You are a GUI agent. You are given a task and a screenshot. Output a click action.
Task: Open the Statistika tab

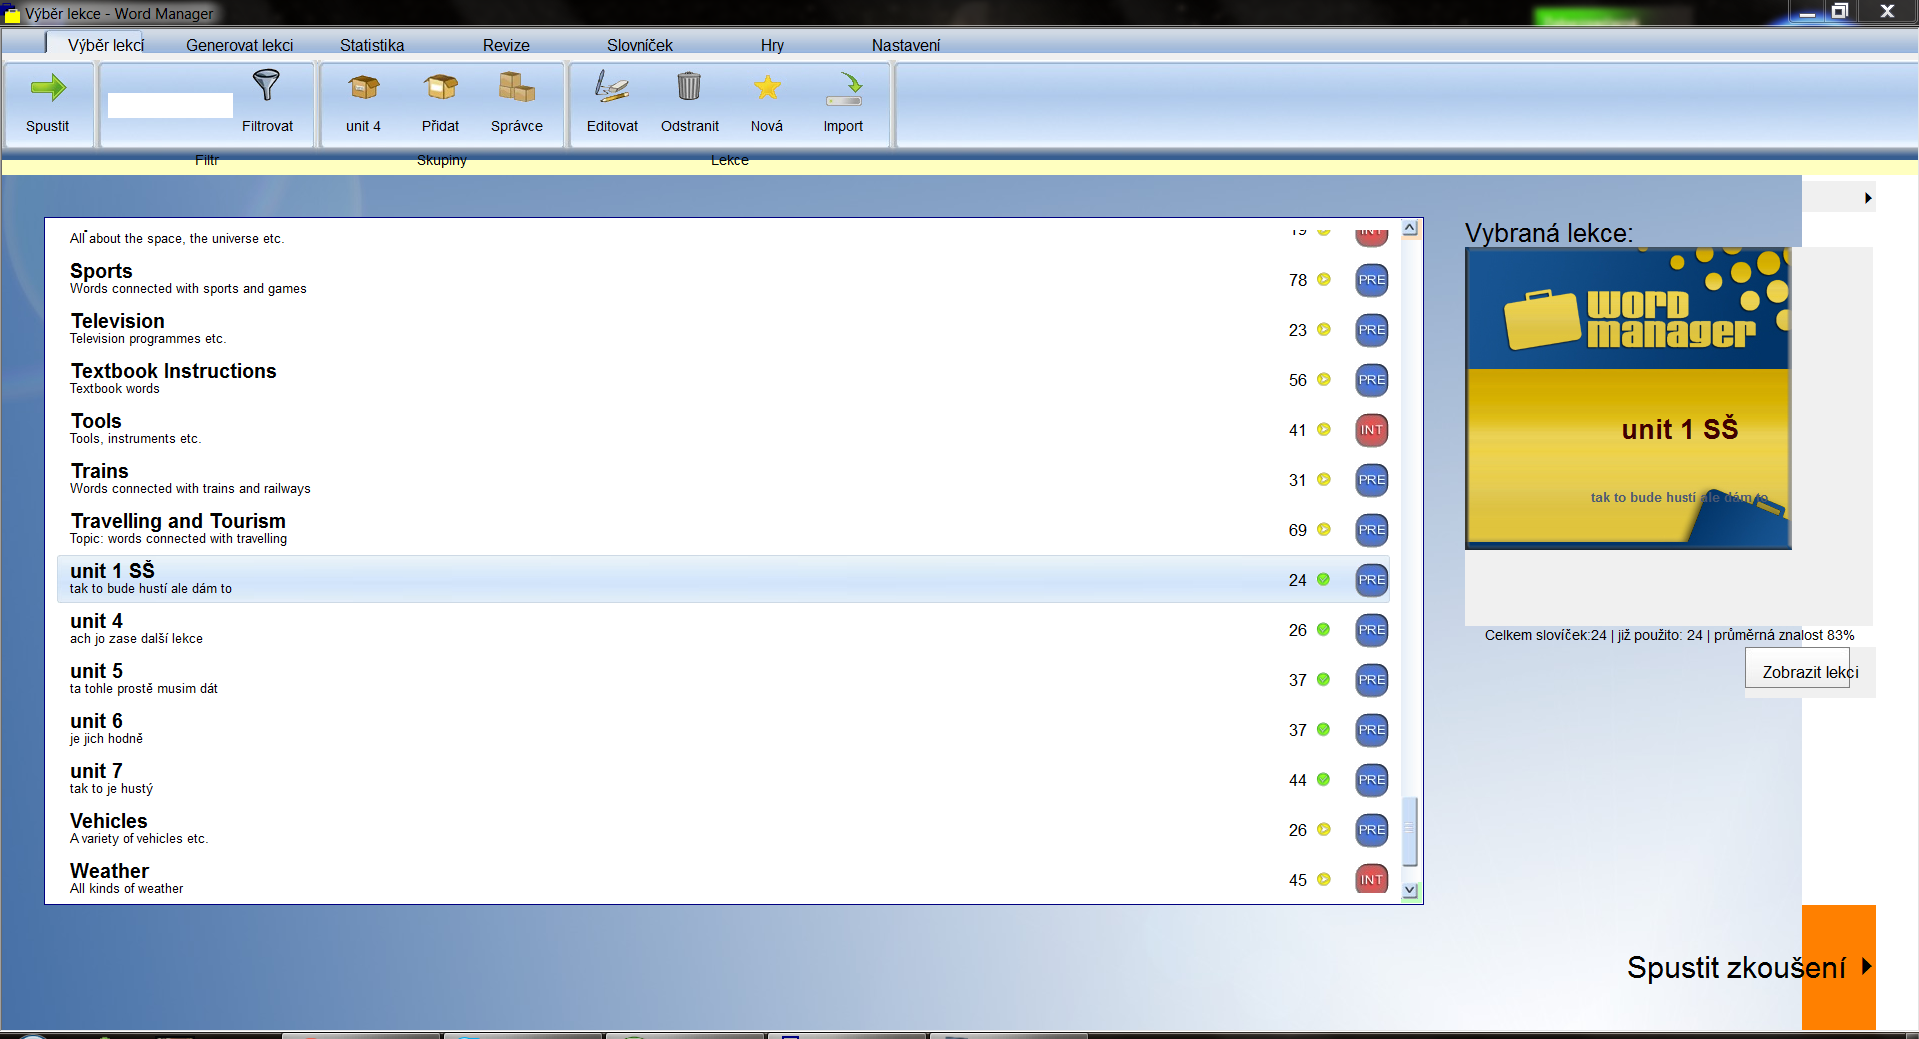(x=372, y=45)
